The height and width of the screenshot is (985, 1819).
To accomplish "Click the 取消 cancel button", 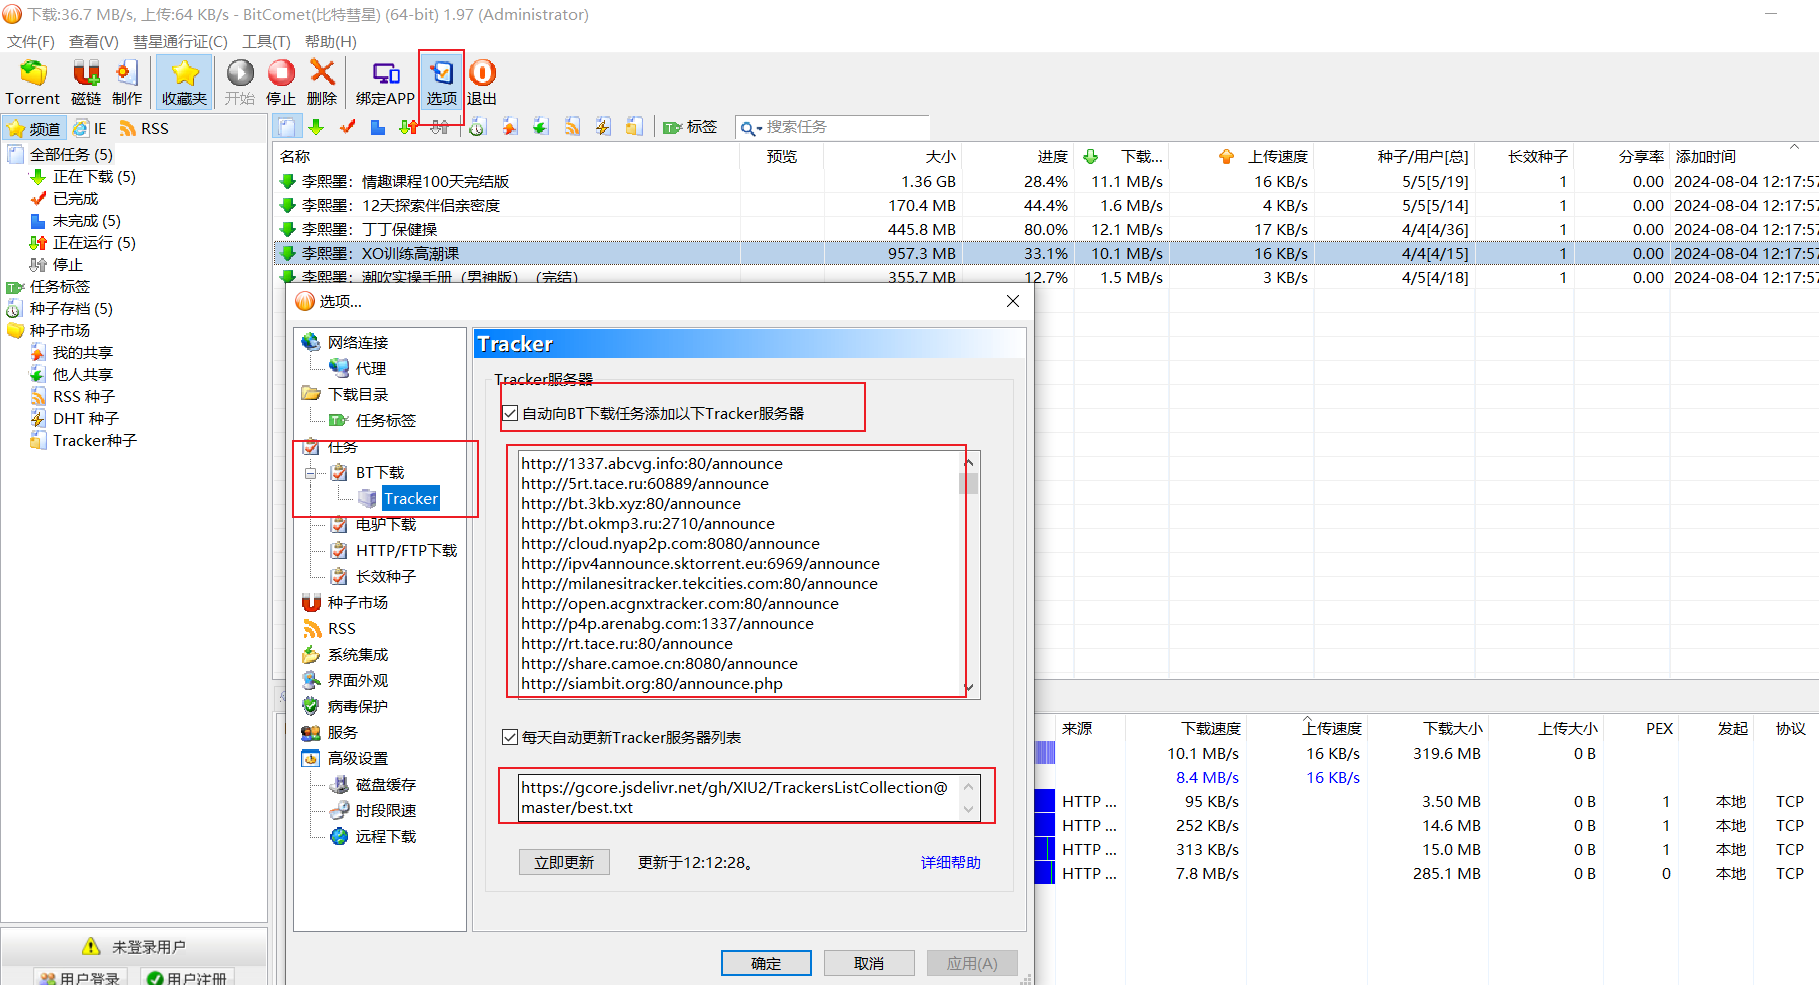I will click(x=869, y=963).
